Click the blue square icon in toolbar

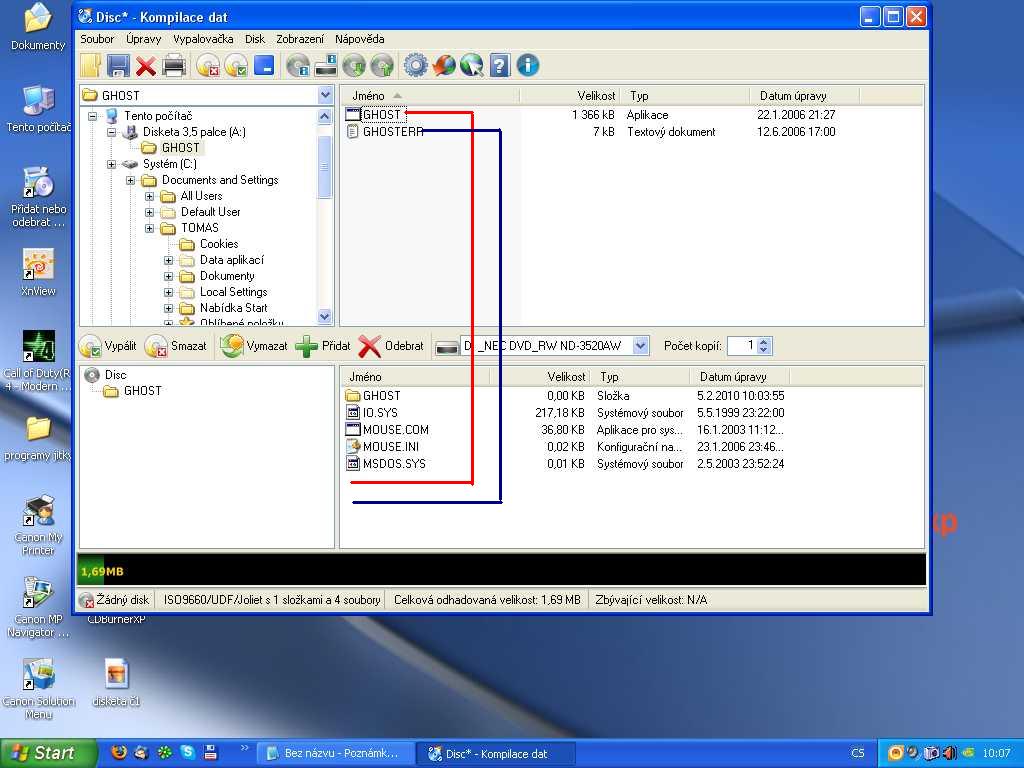click(x=264, y=65)
